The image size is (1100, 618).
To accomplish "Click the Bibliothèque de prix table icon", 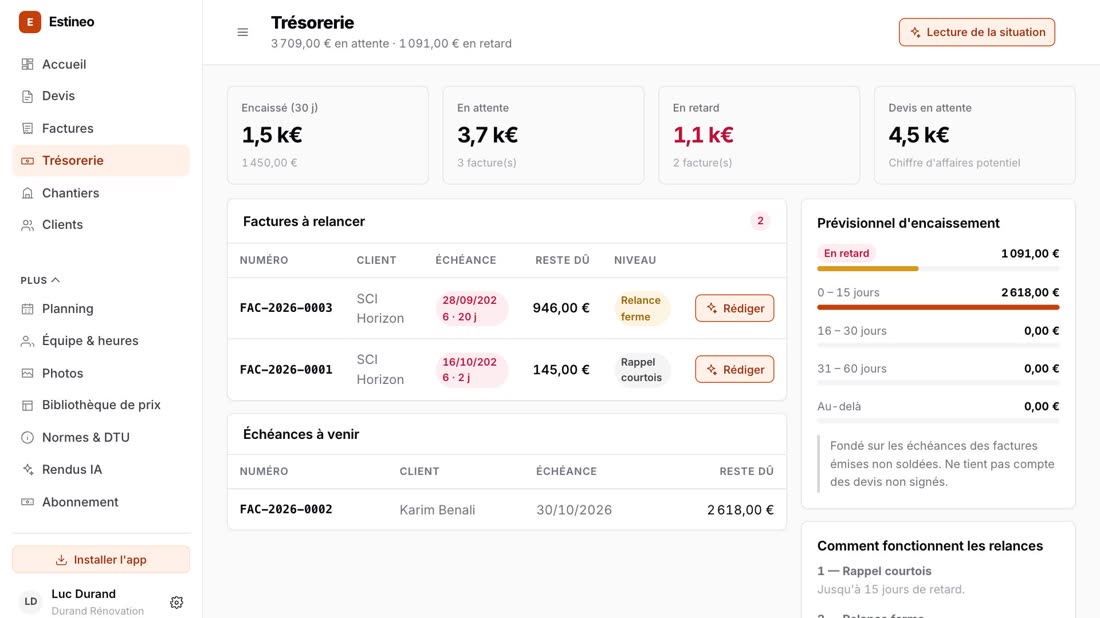I will tap(27, 405).
